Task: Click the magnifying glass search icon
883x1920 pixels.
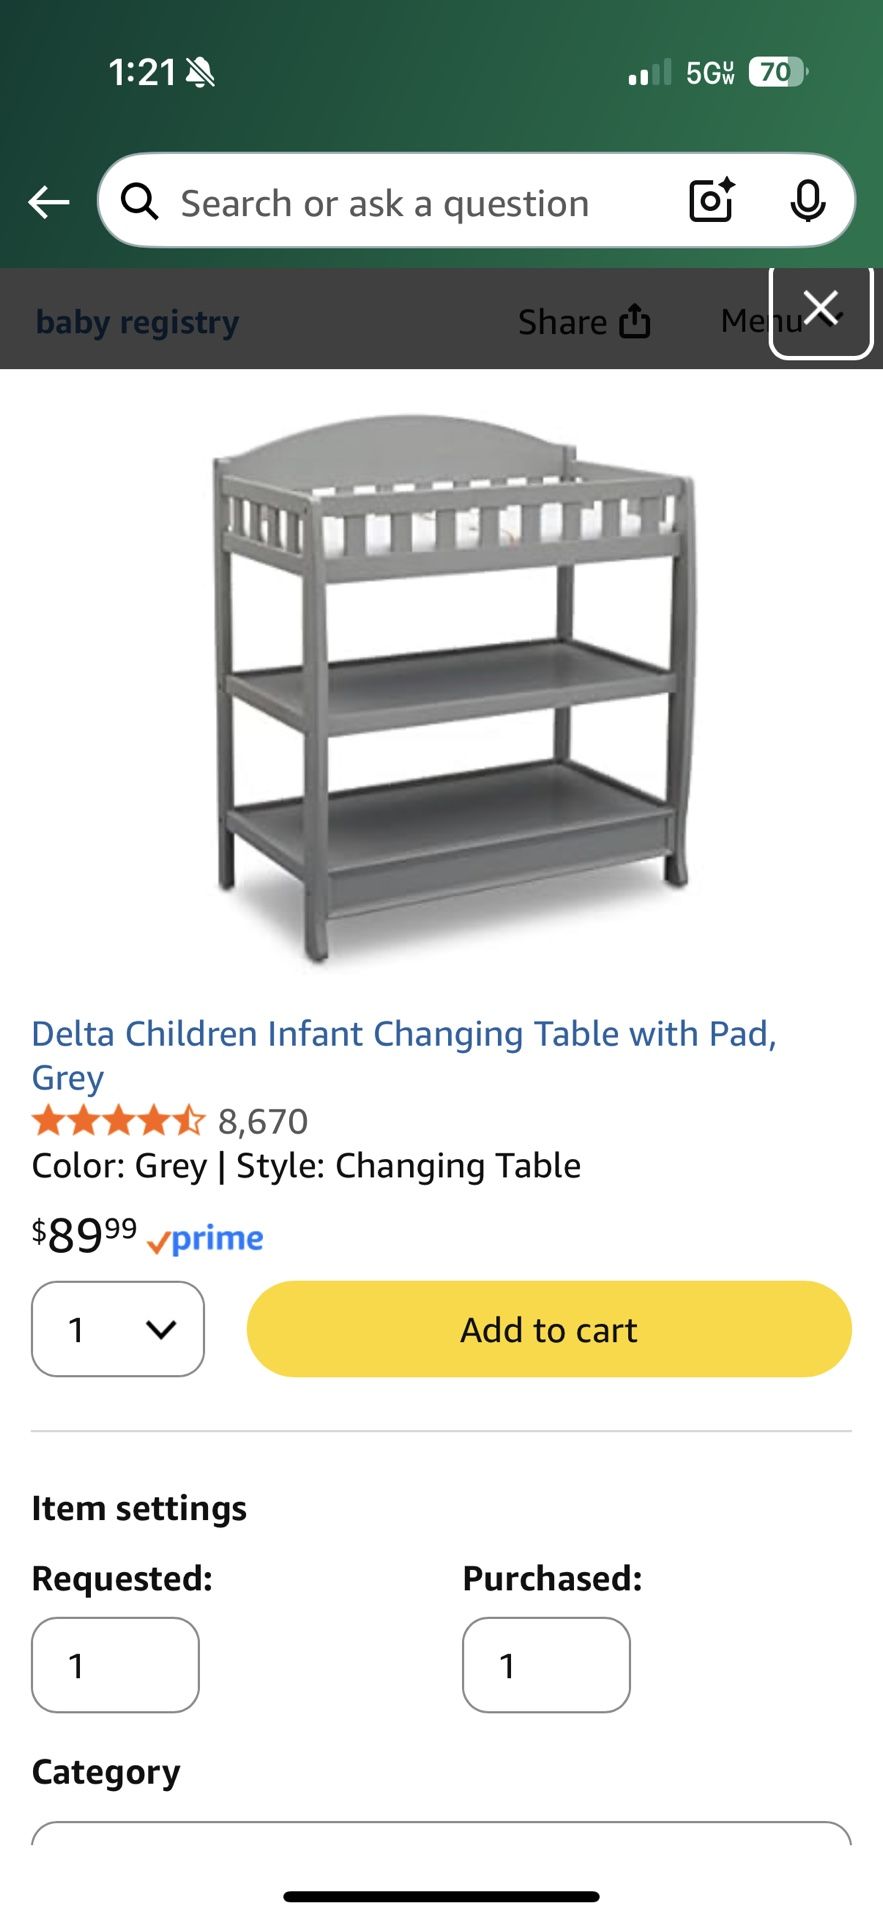Action: pyautogui.click(x=140, y=201)
